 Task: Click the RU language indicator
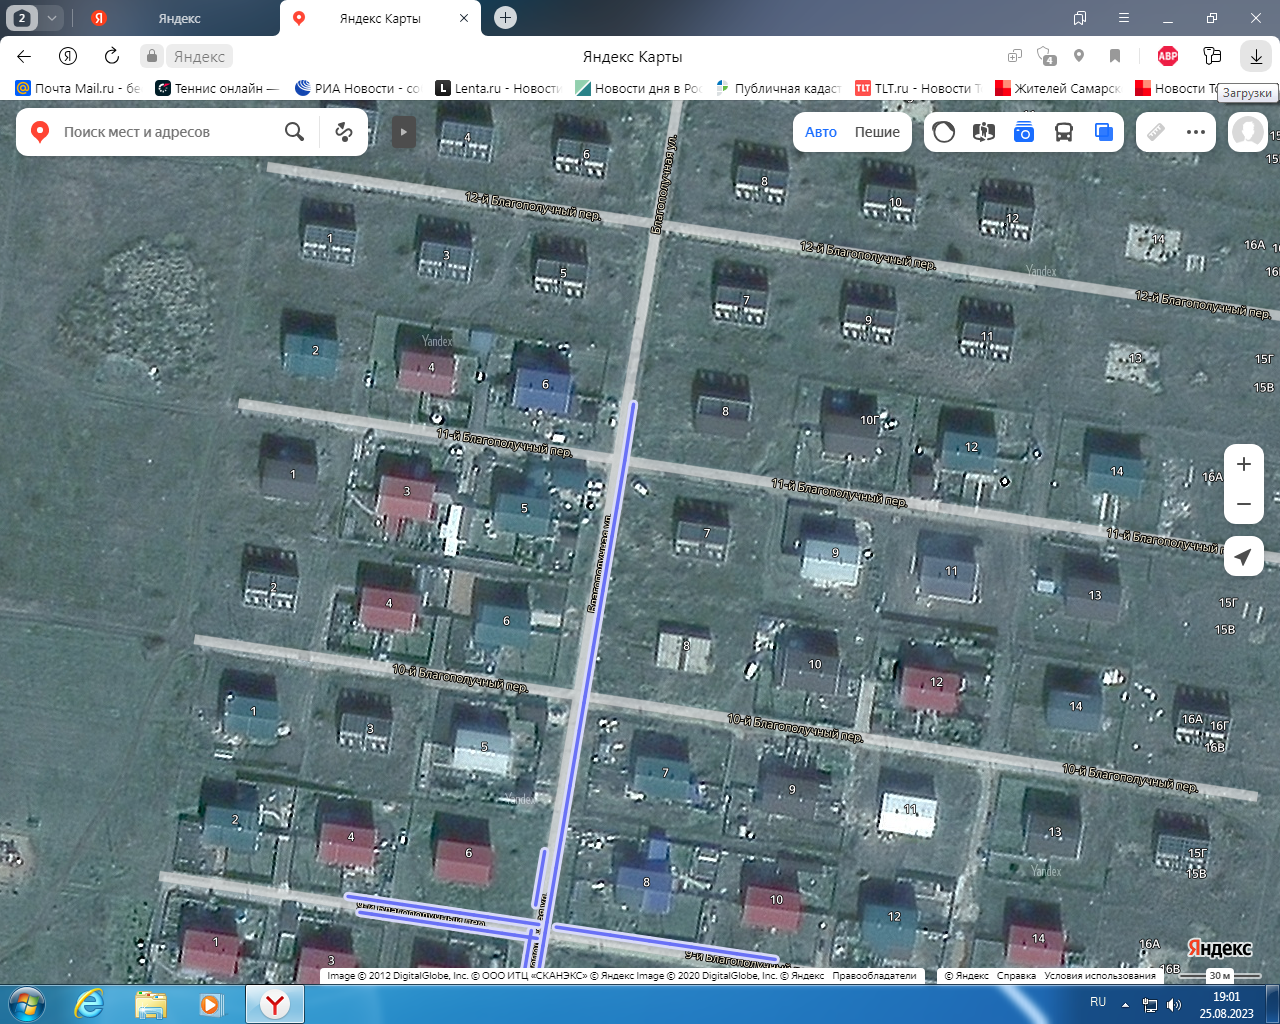pos(1098,1002)
